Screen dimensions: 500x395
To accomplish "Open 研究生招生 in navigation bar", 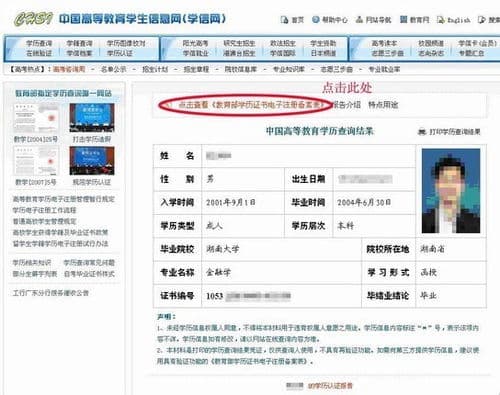I will [x=239, y=43].
